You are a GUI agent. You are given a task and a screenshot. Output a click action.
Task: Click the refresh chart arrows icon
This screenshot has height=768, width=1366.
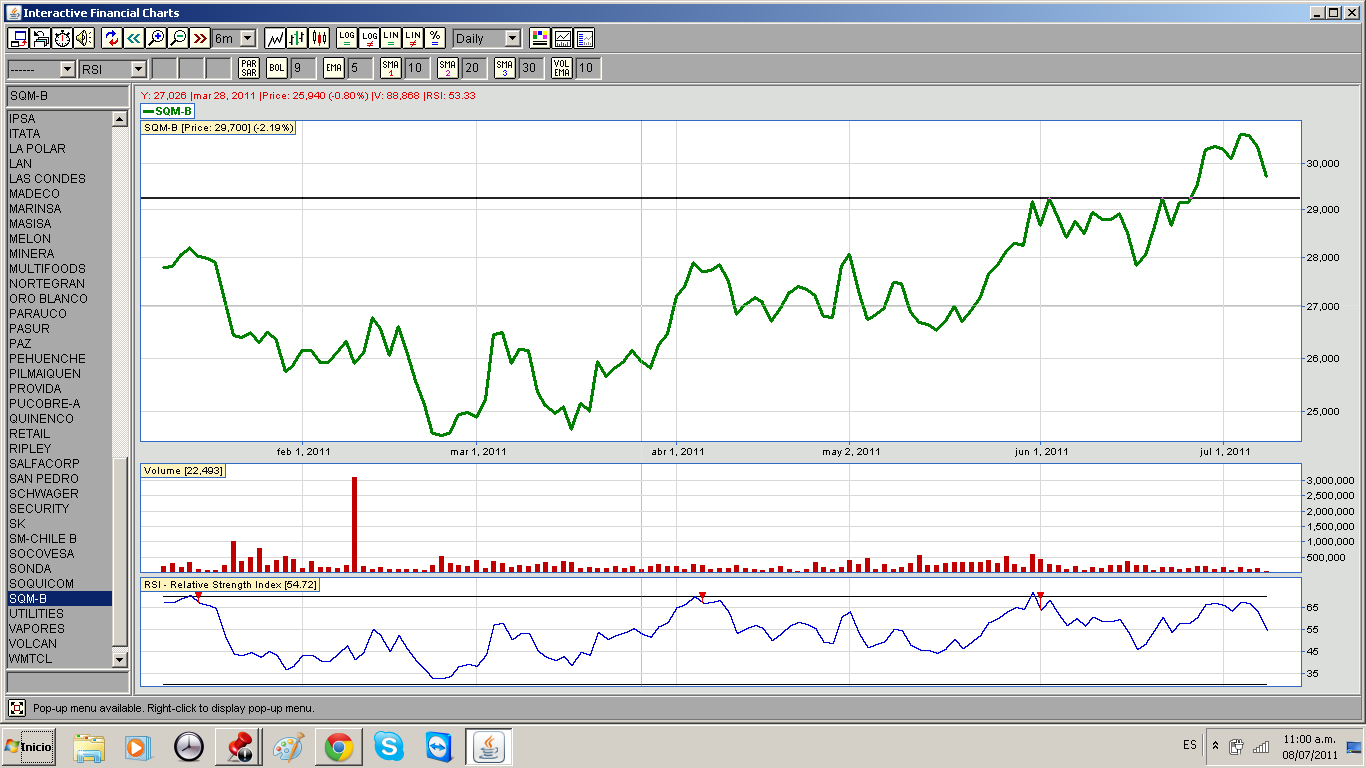pos(111,38)
